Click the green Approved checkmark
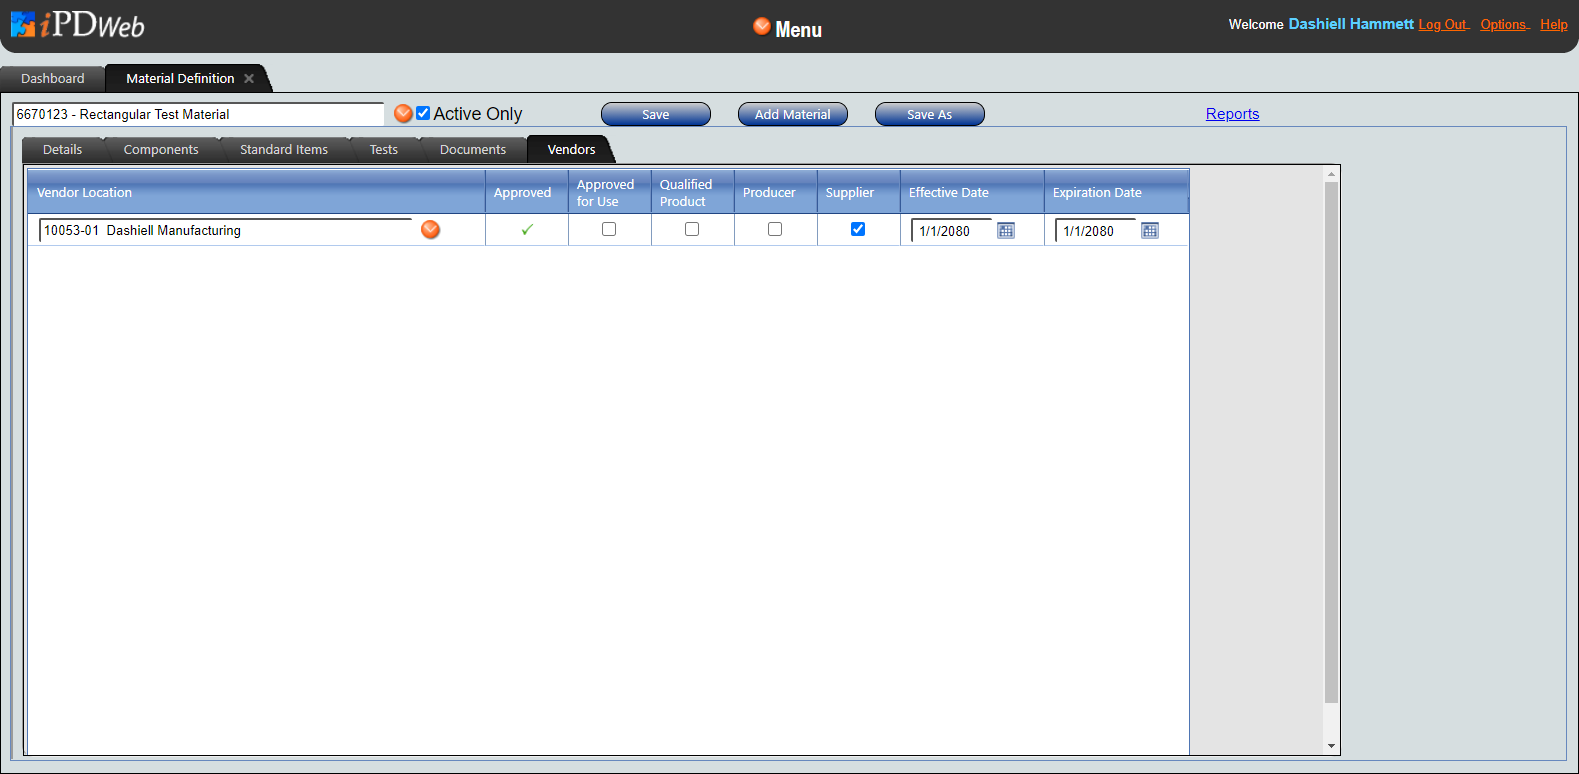Viewport: 1579px width, 774px height. point(527,230)
